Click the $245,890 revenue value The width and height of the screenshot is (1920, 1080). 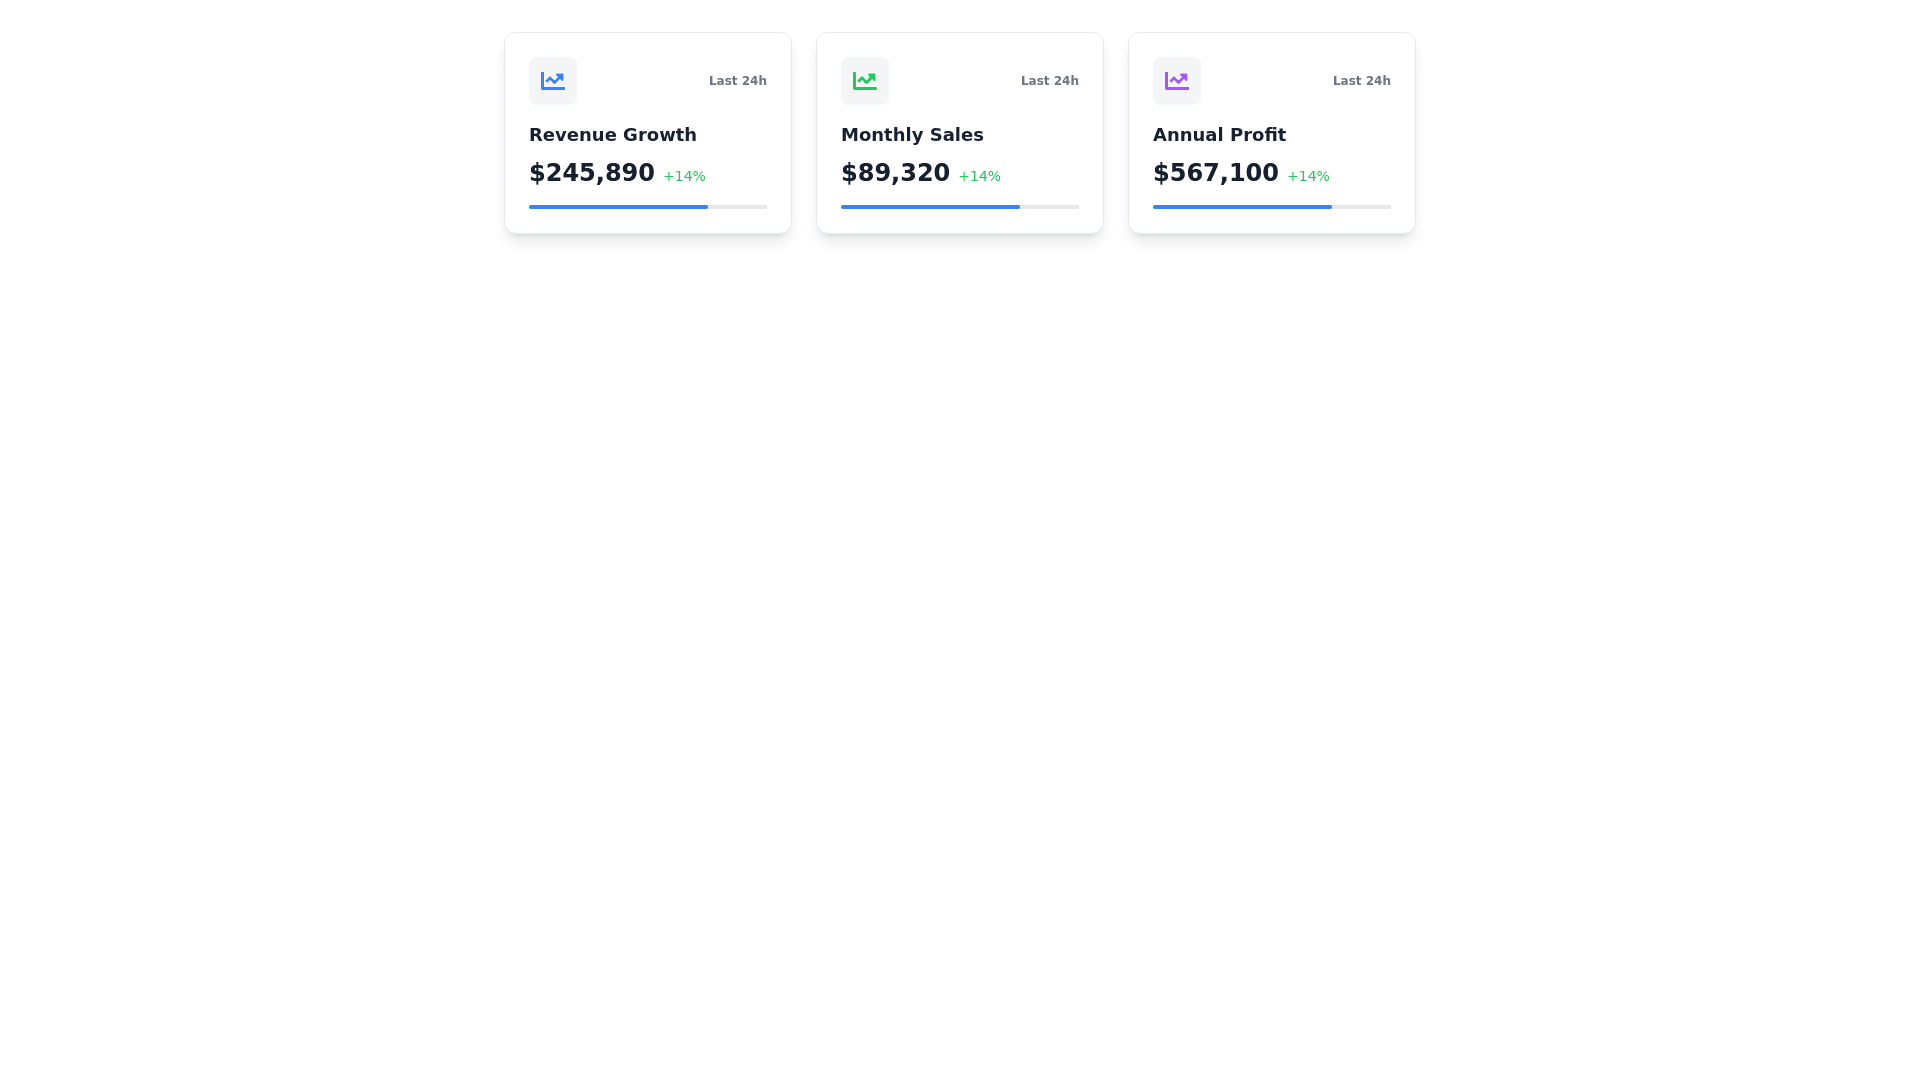click(x=592, y=172)
